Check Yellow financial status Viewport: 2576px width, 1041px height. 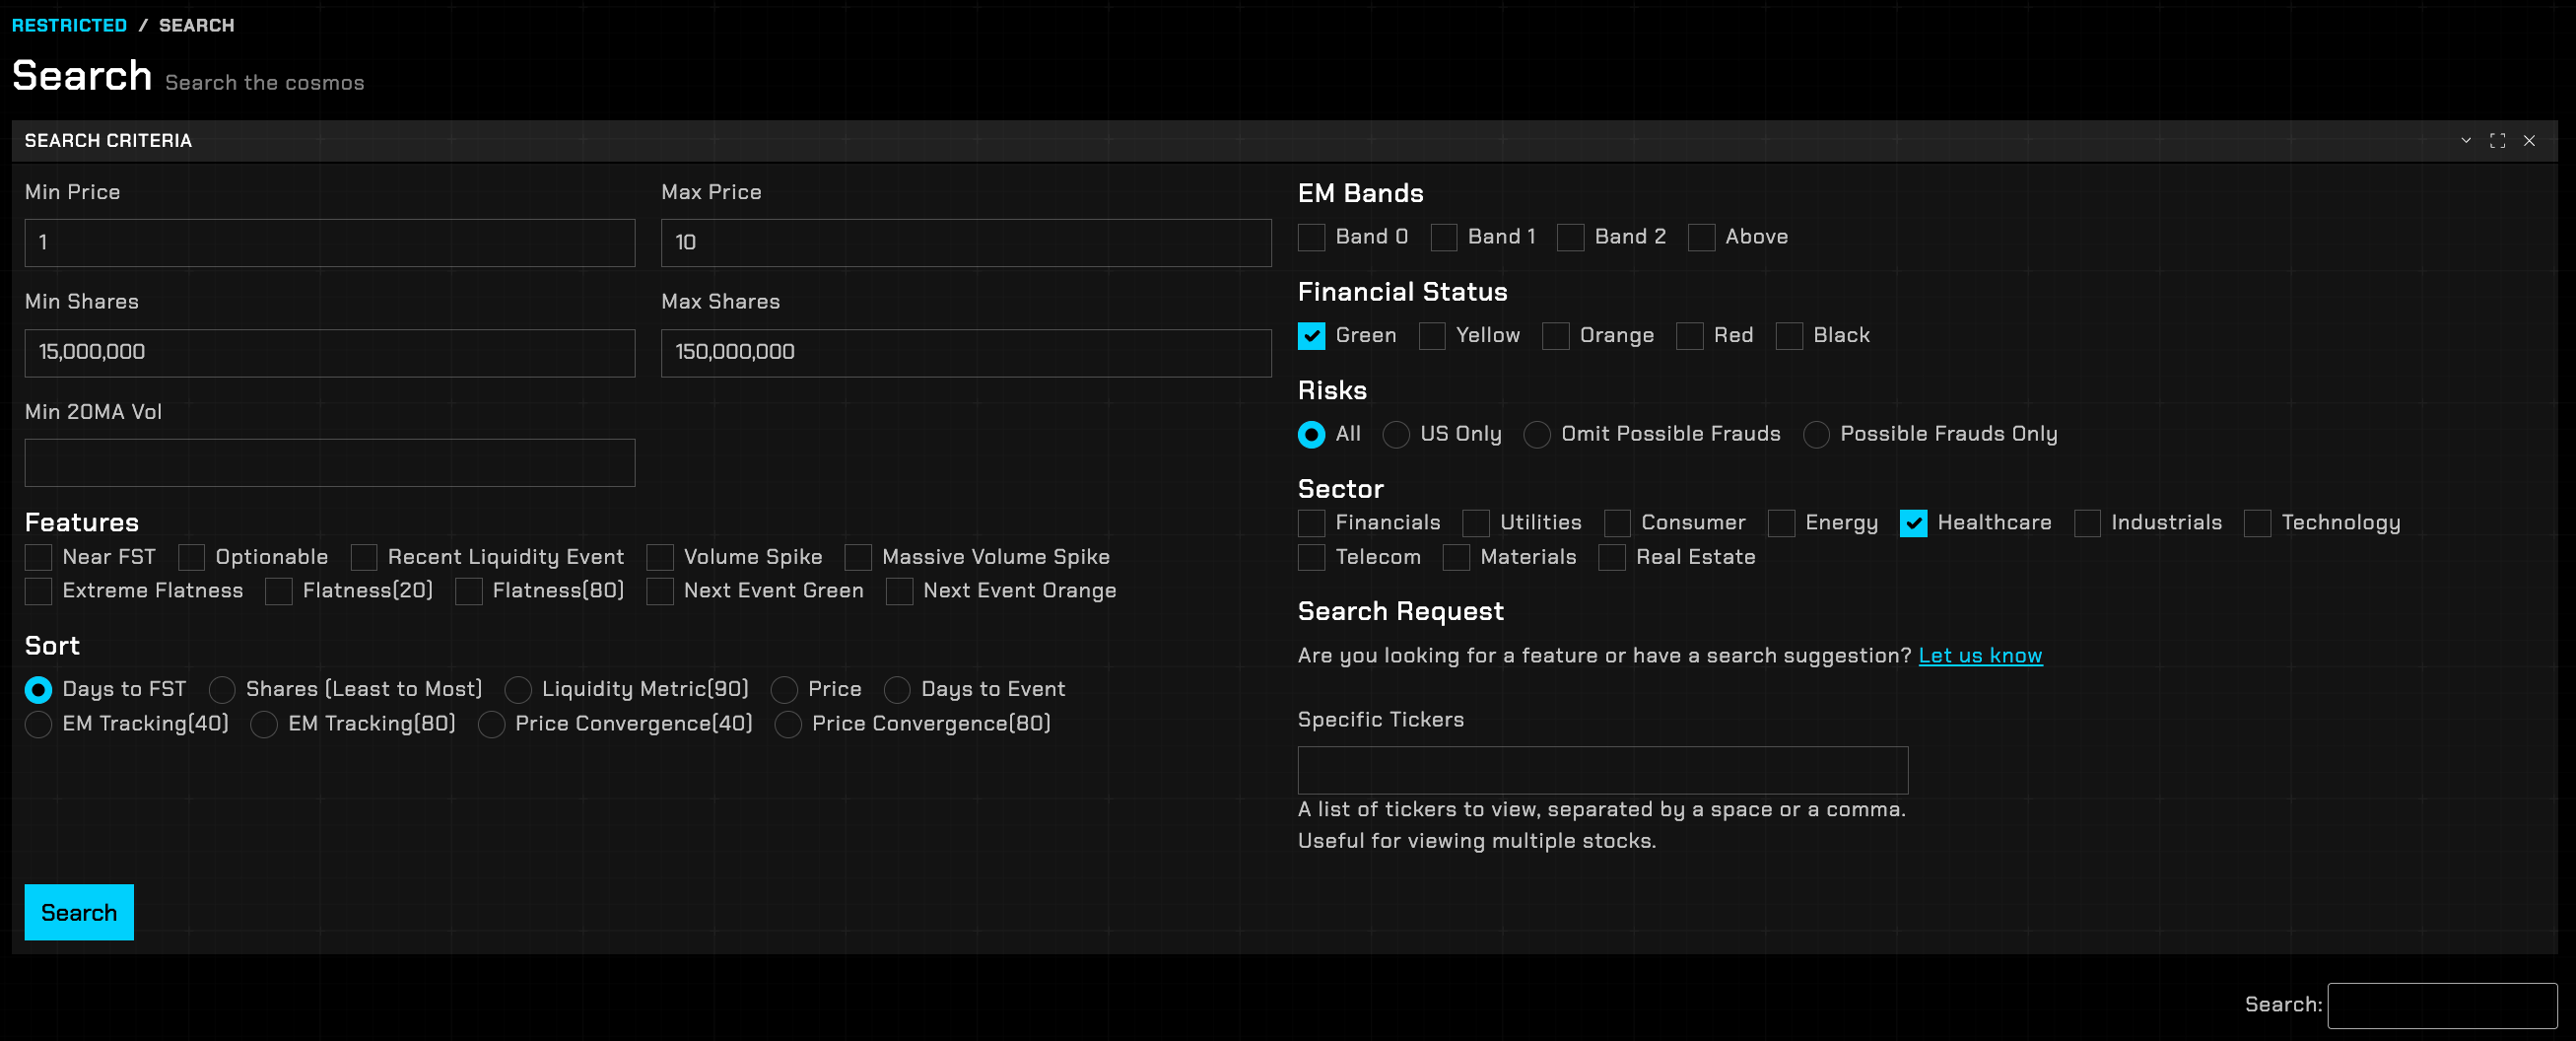tap(1432, 336)
